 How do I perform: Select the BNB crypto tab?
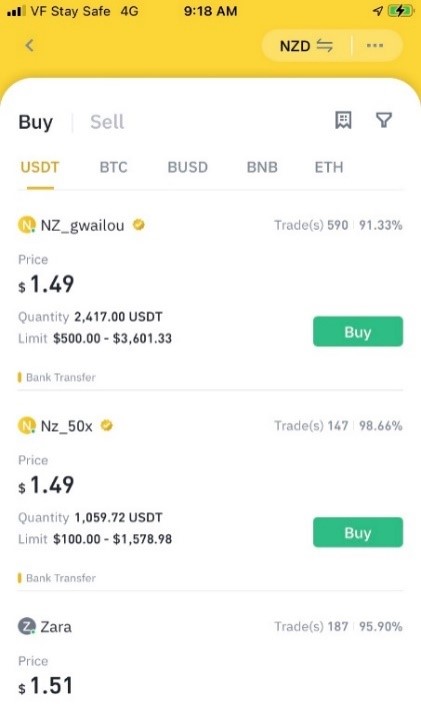pyautogui.click(x=262, y=167)
